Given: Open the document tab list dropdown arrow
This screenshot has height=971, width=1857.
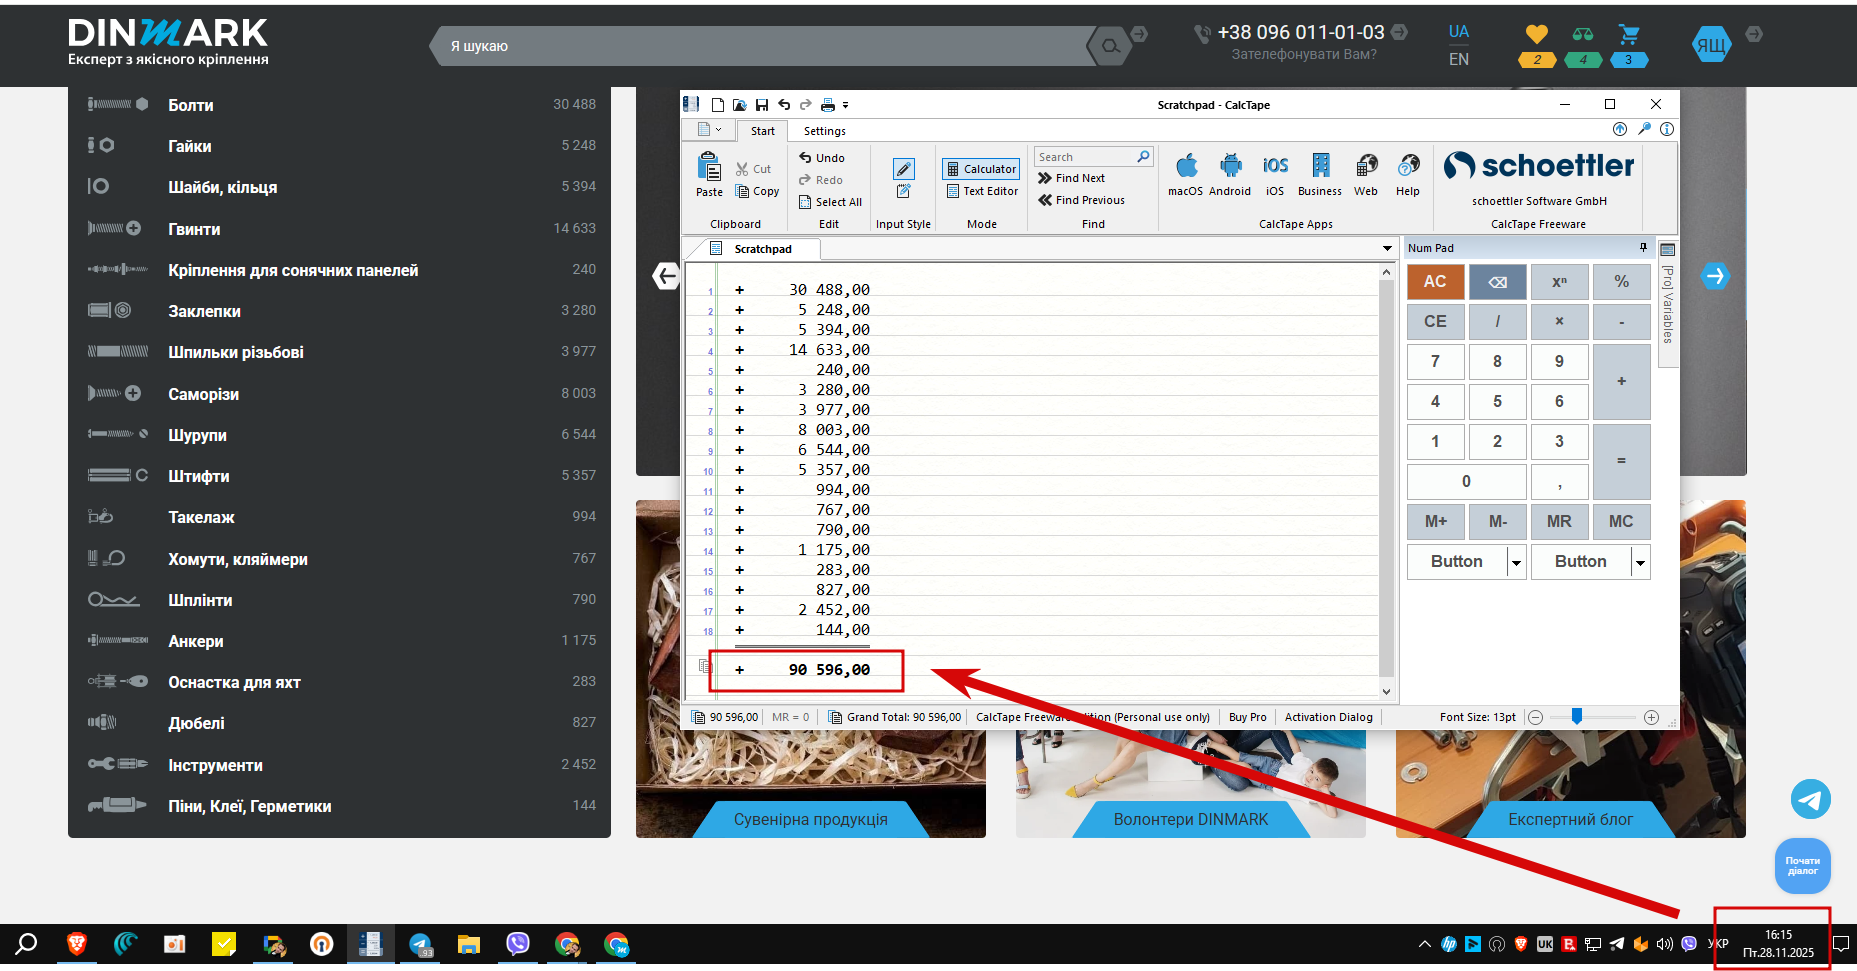Looking at the screenshot, I should [x=1387, y=248].
